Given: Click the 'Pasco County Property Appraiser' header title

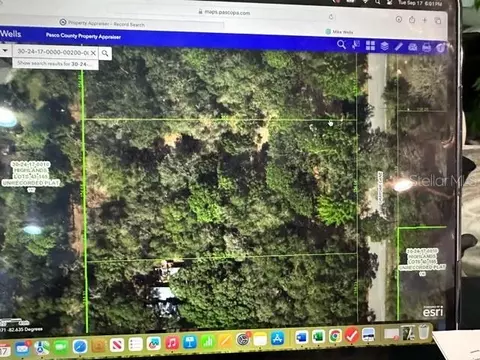Looking at the screenshot, I should click(83, 36).
